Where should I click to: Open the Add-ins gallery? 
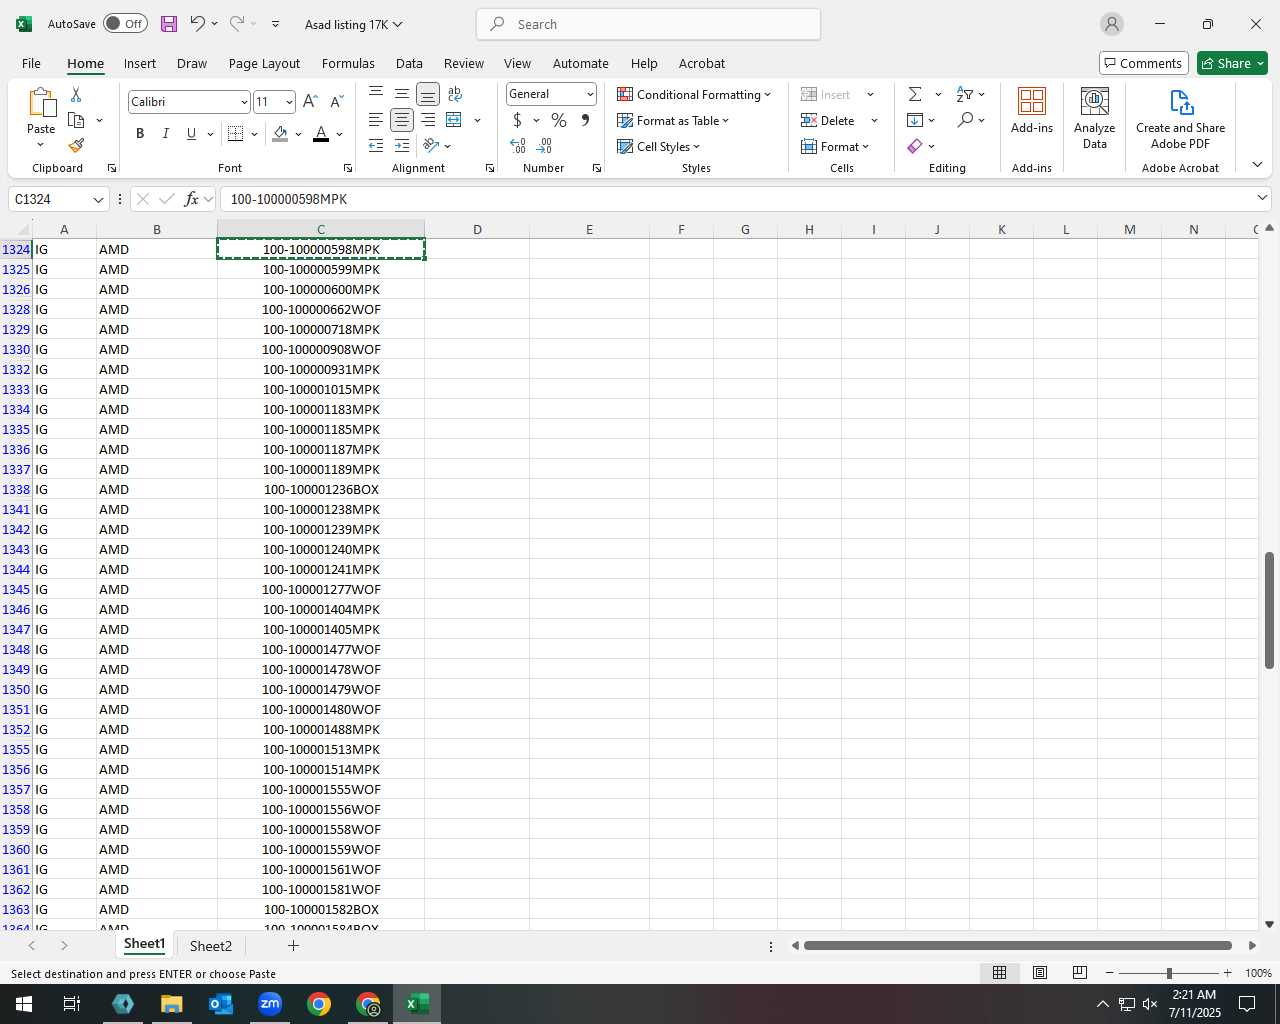click(x=1032, y=110)
